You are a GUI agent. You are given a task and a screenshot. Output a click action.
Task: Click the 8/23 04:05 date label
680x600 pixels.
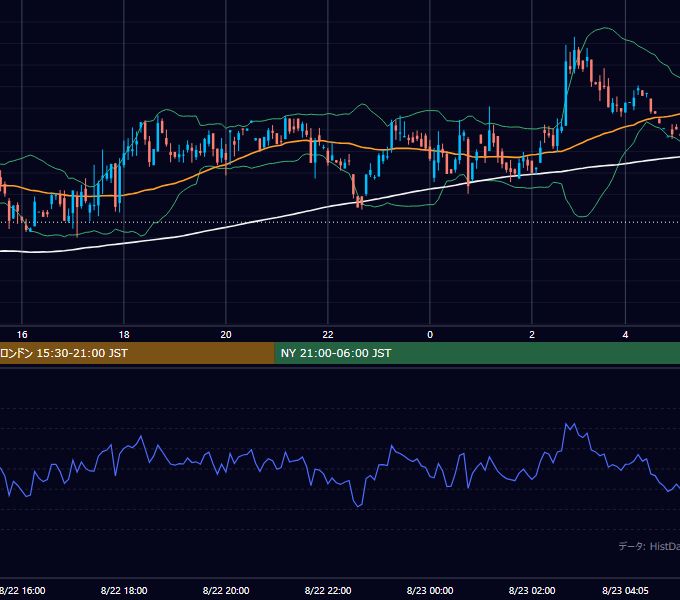point(625,590)
